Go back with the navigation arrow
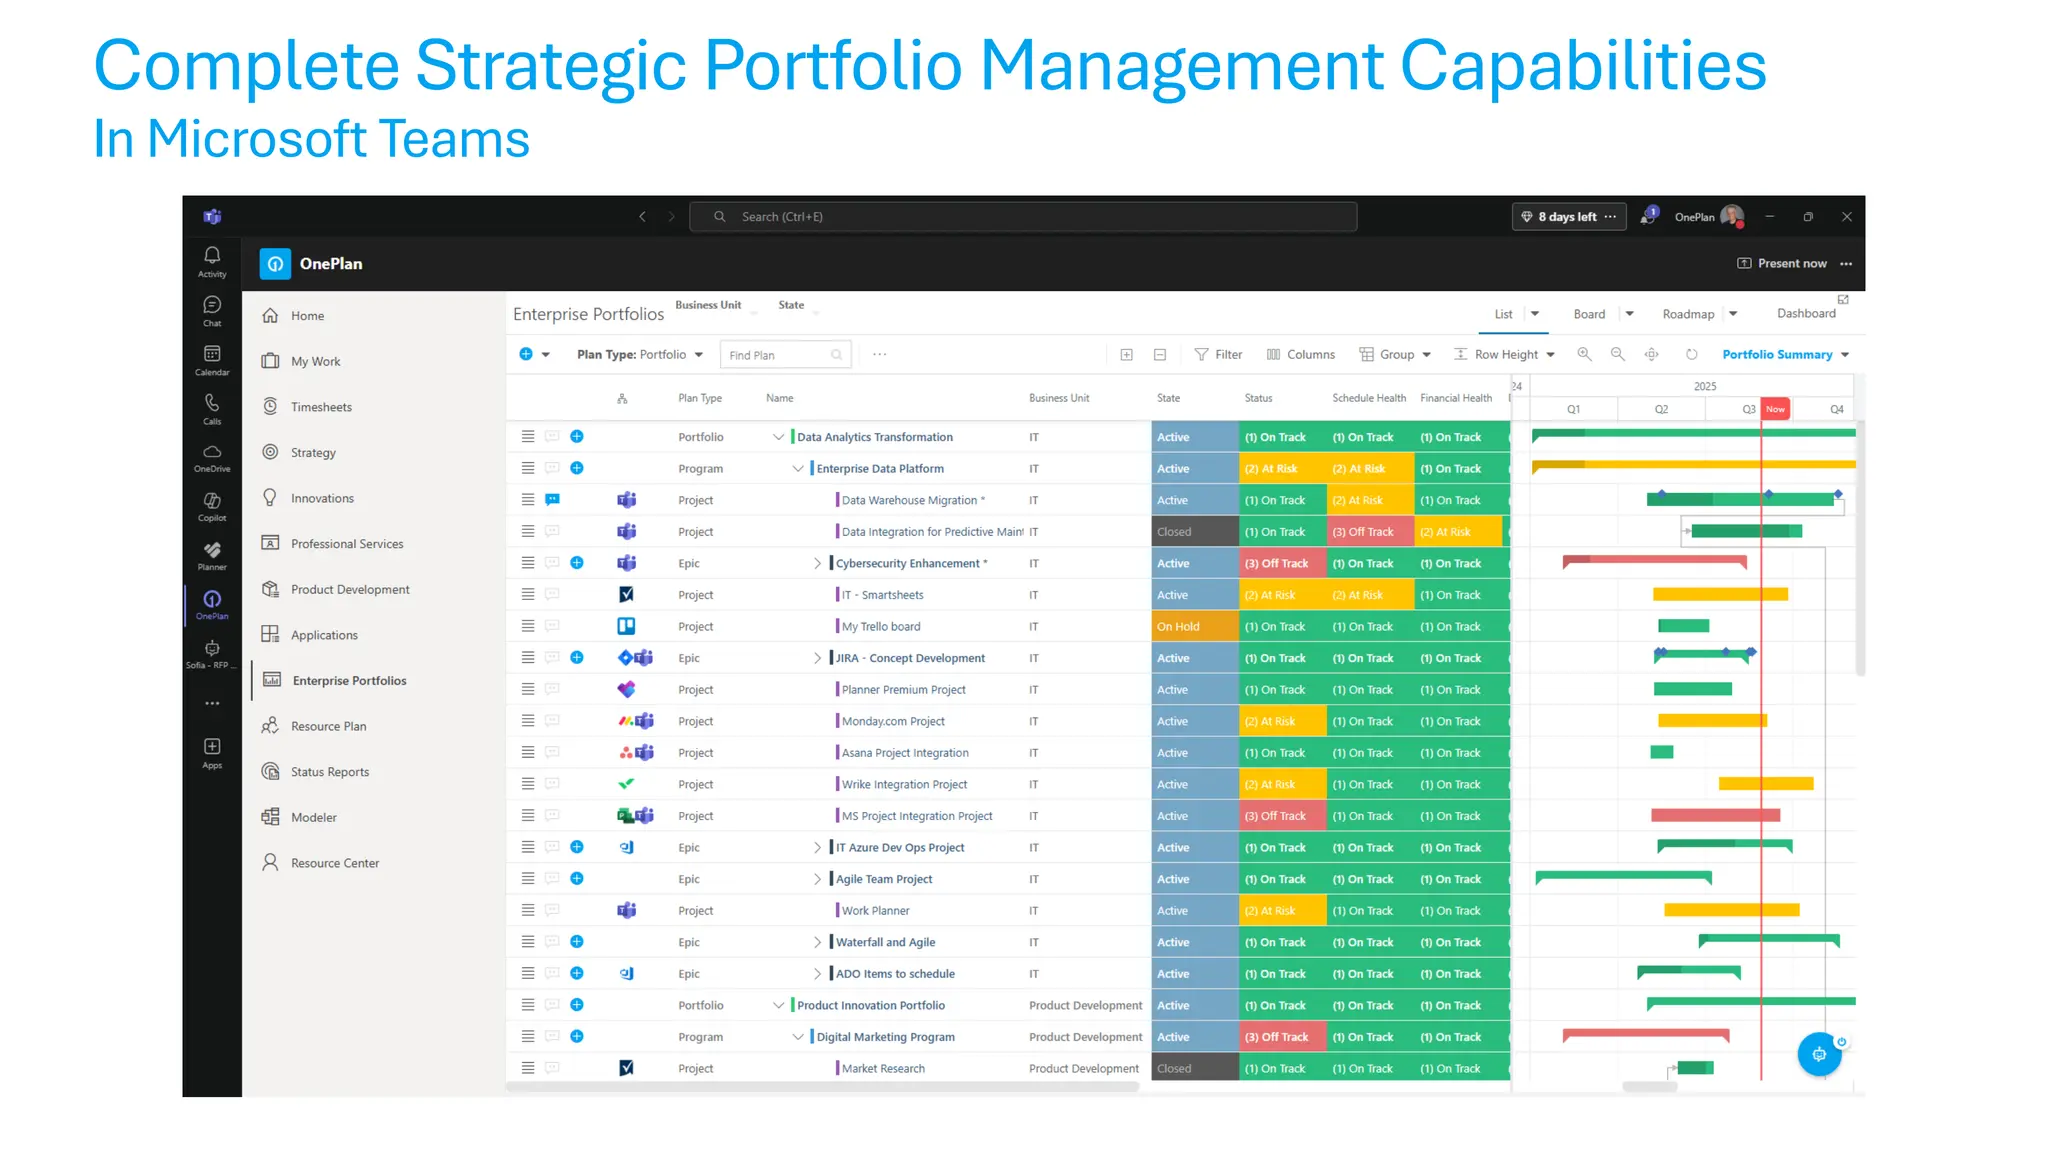This screenshot has width=2048, height=1152. (x=642, y=216)
